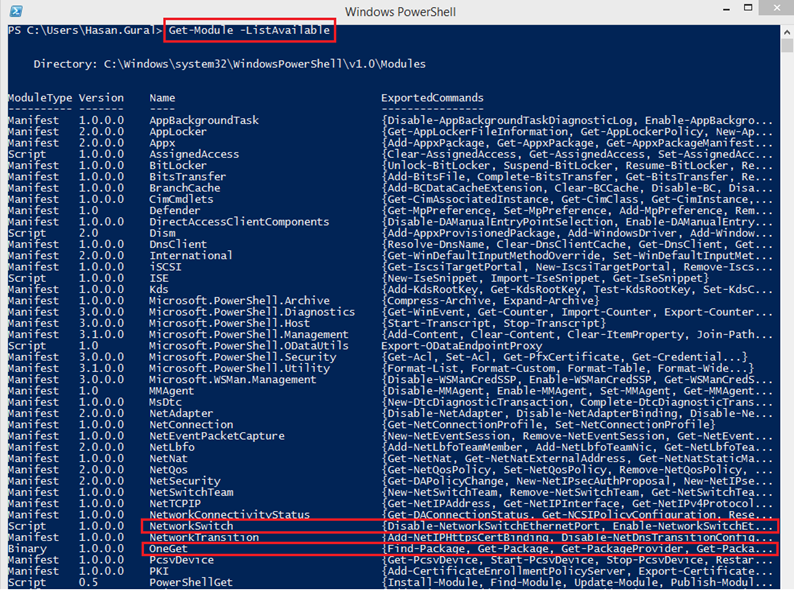
Task: Click the scrollbar up arrow
Action: 787,32
